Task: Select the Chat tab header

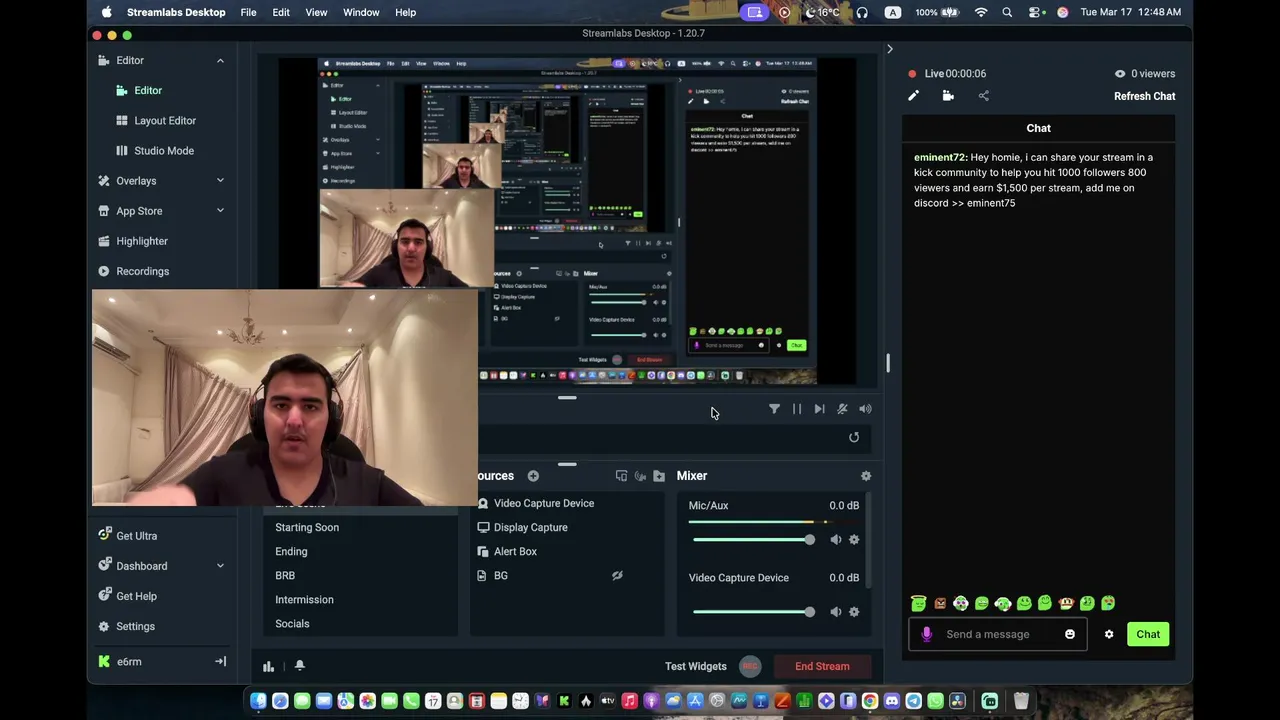Action: pos(1038,128)
